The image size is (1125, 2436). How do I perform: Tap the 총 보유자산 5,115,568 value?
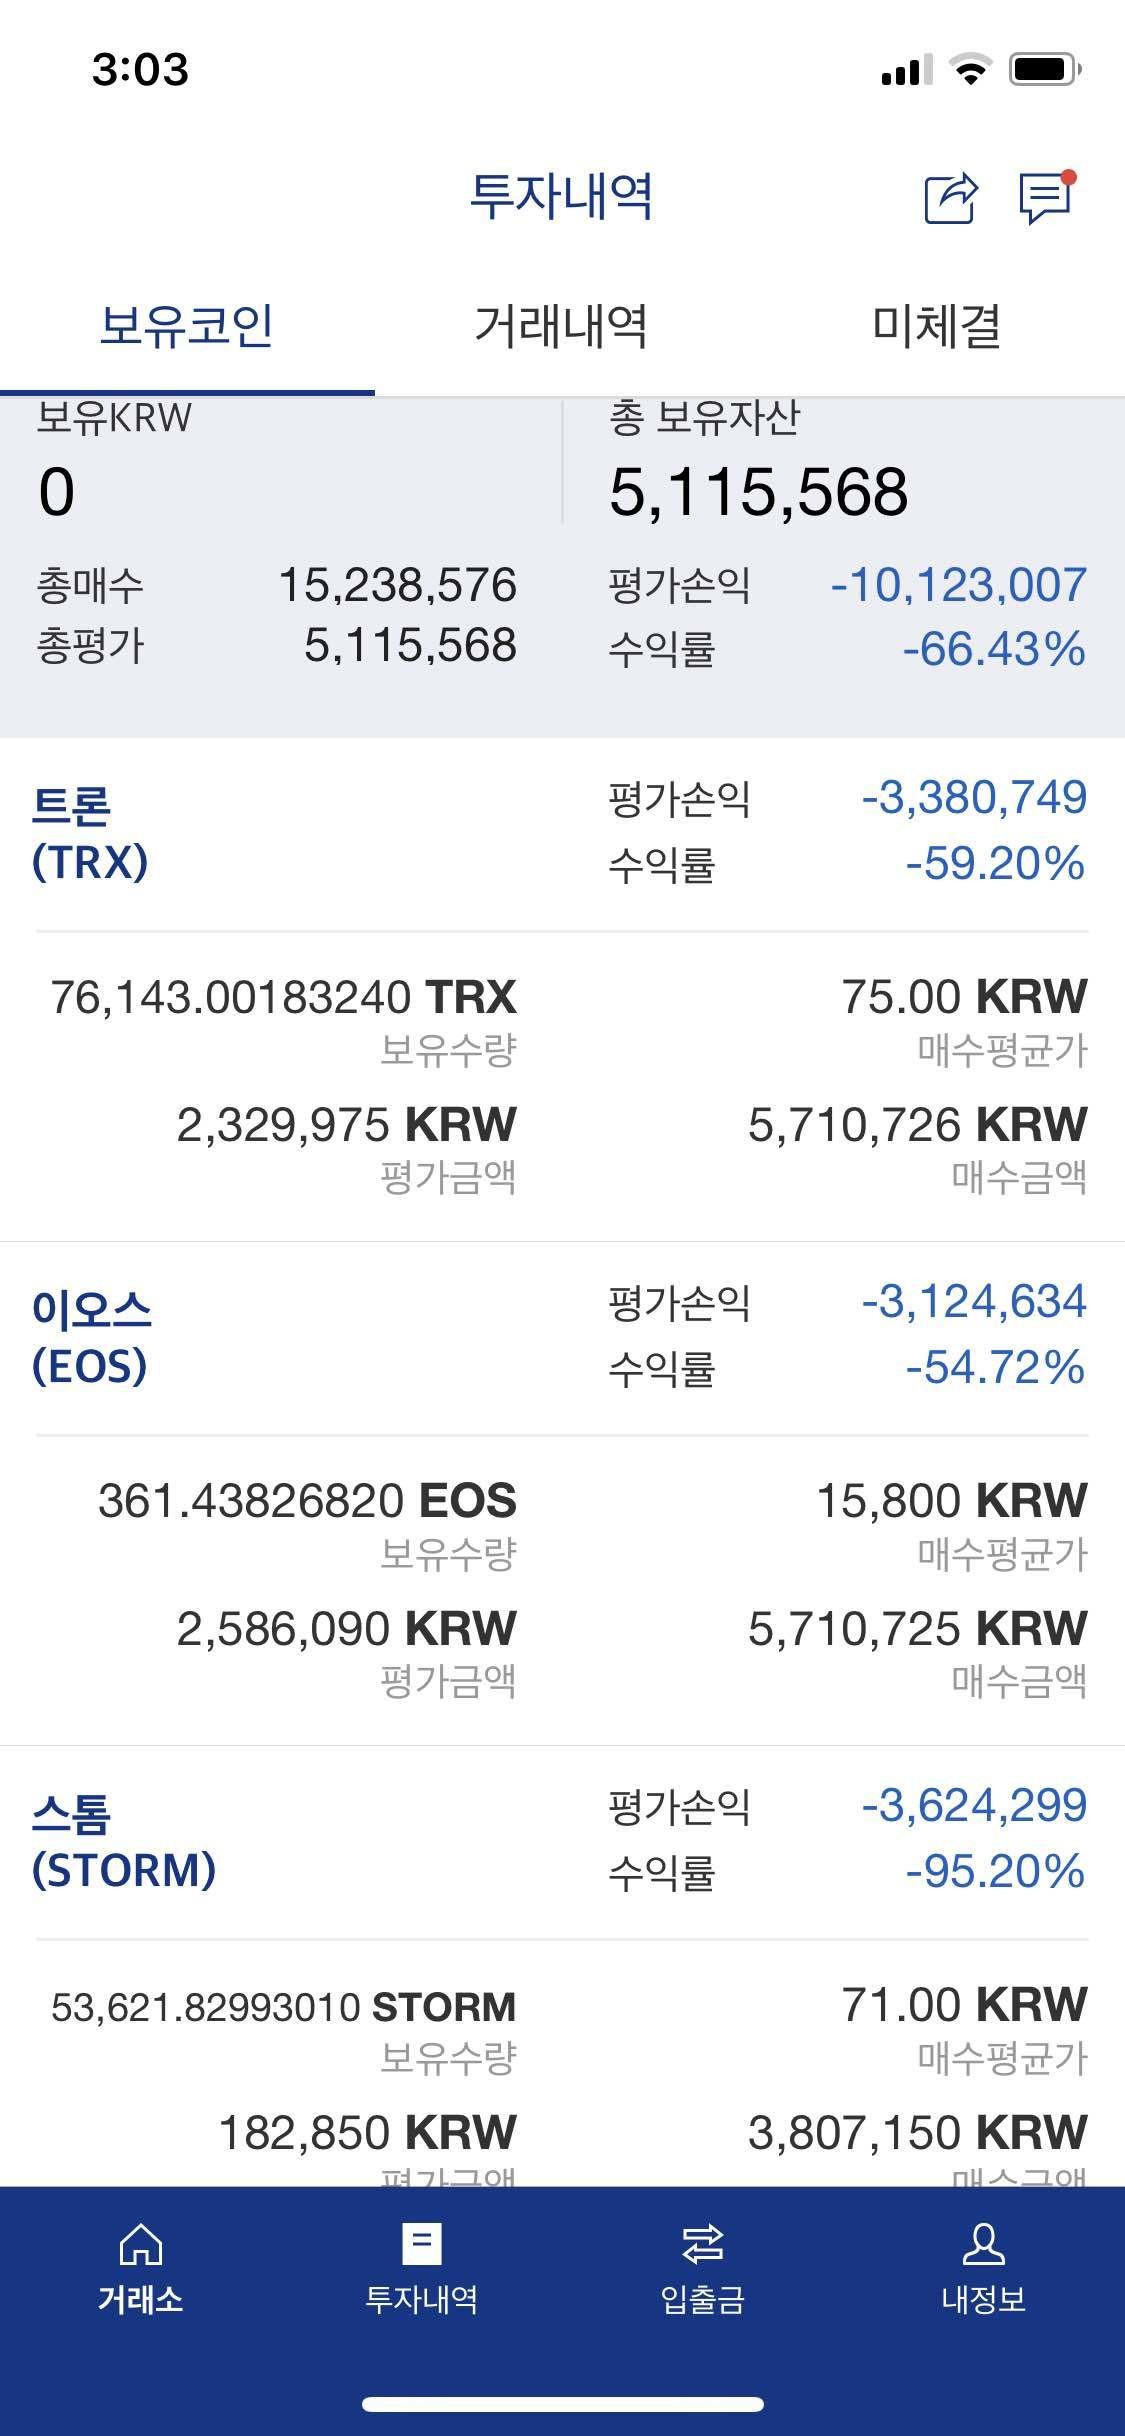click(x=758, y=492)
